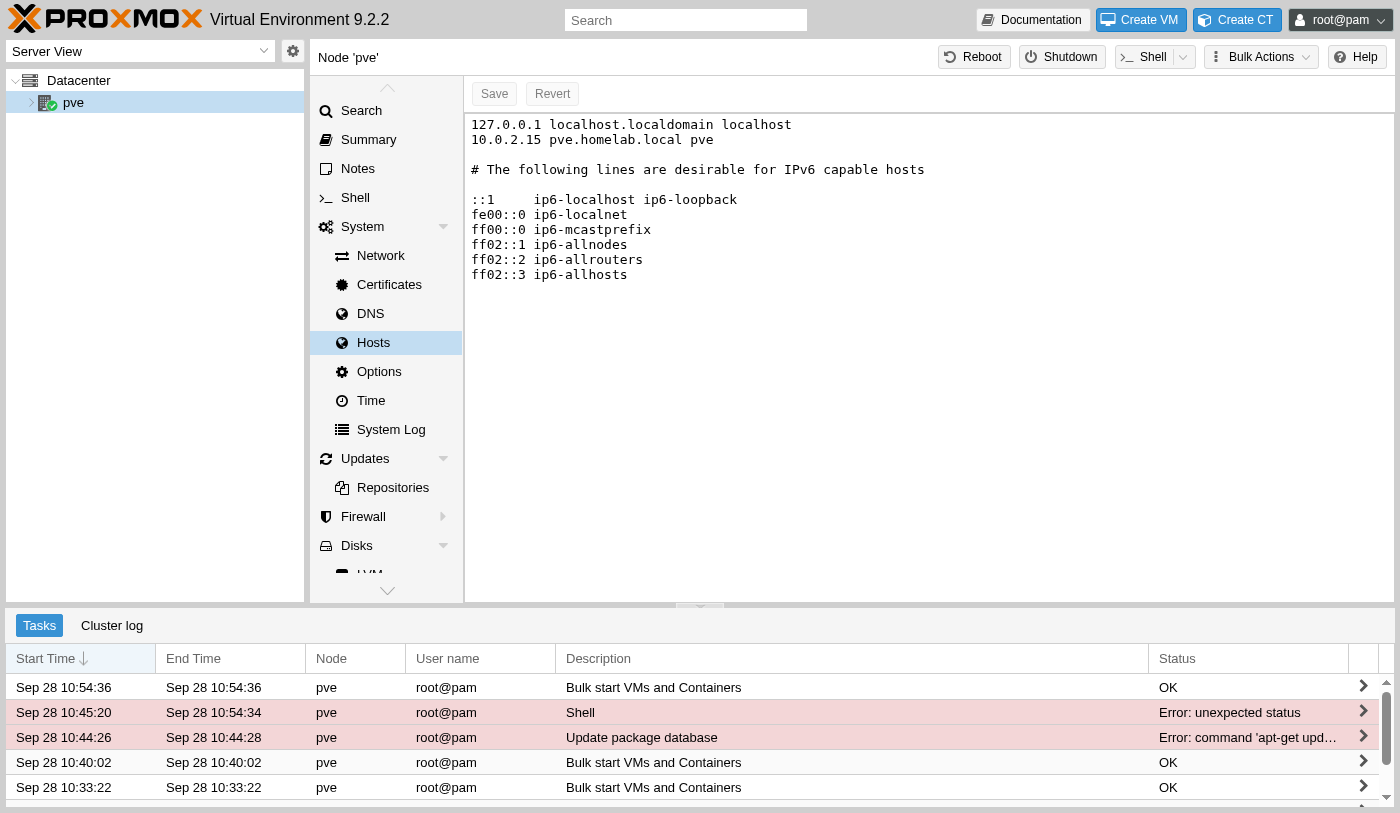The image size is (1400, 813).
Task: Open details arrow for Shell task row
Action: coord(1363,712)
